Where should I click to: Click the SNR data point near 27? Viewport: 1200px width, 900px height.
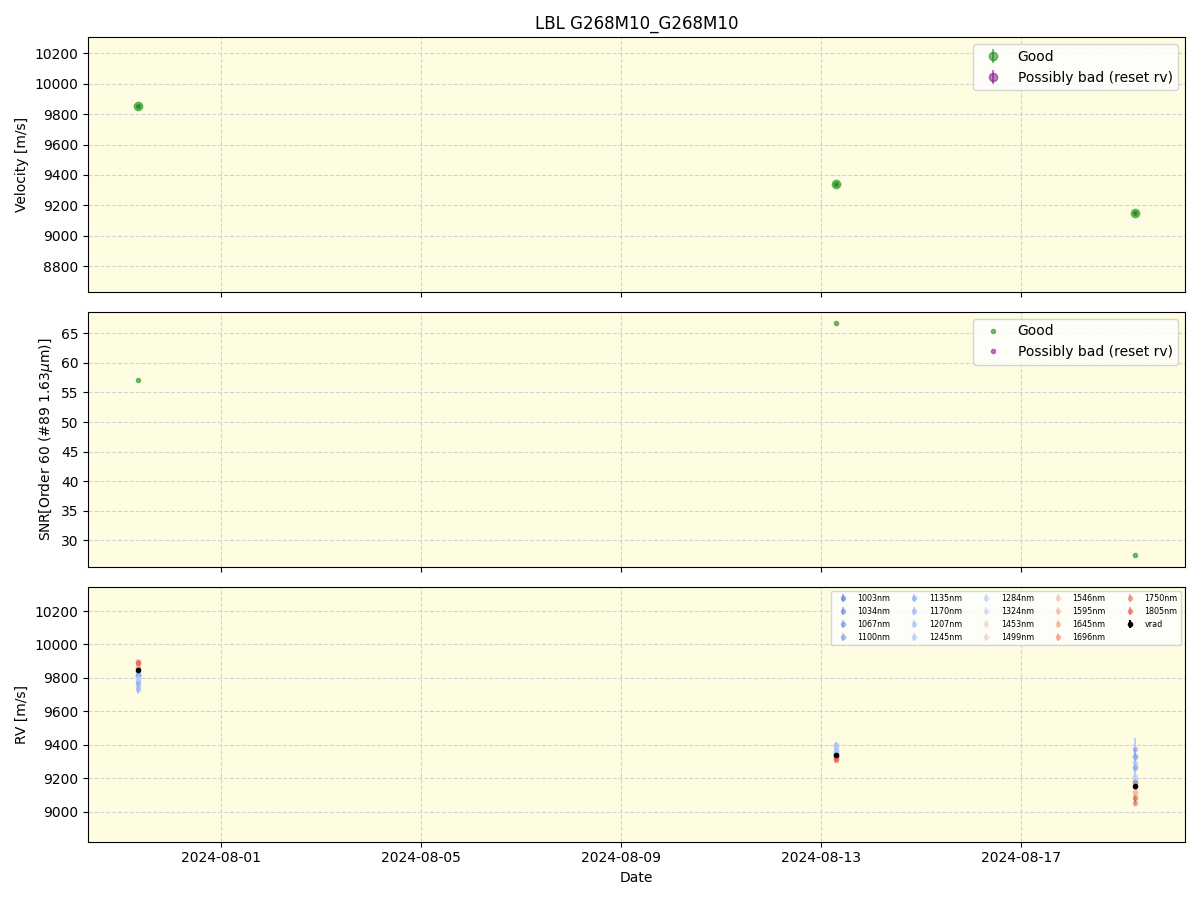click(1135, 555)
